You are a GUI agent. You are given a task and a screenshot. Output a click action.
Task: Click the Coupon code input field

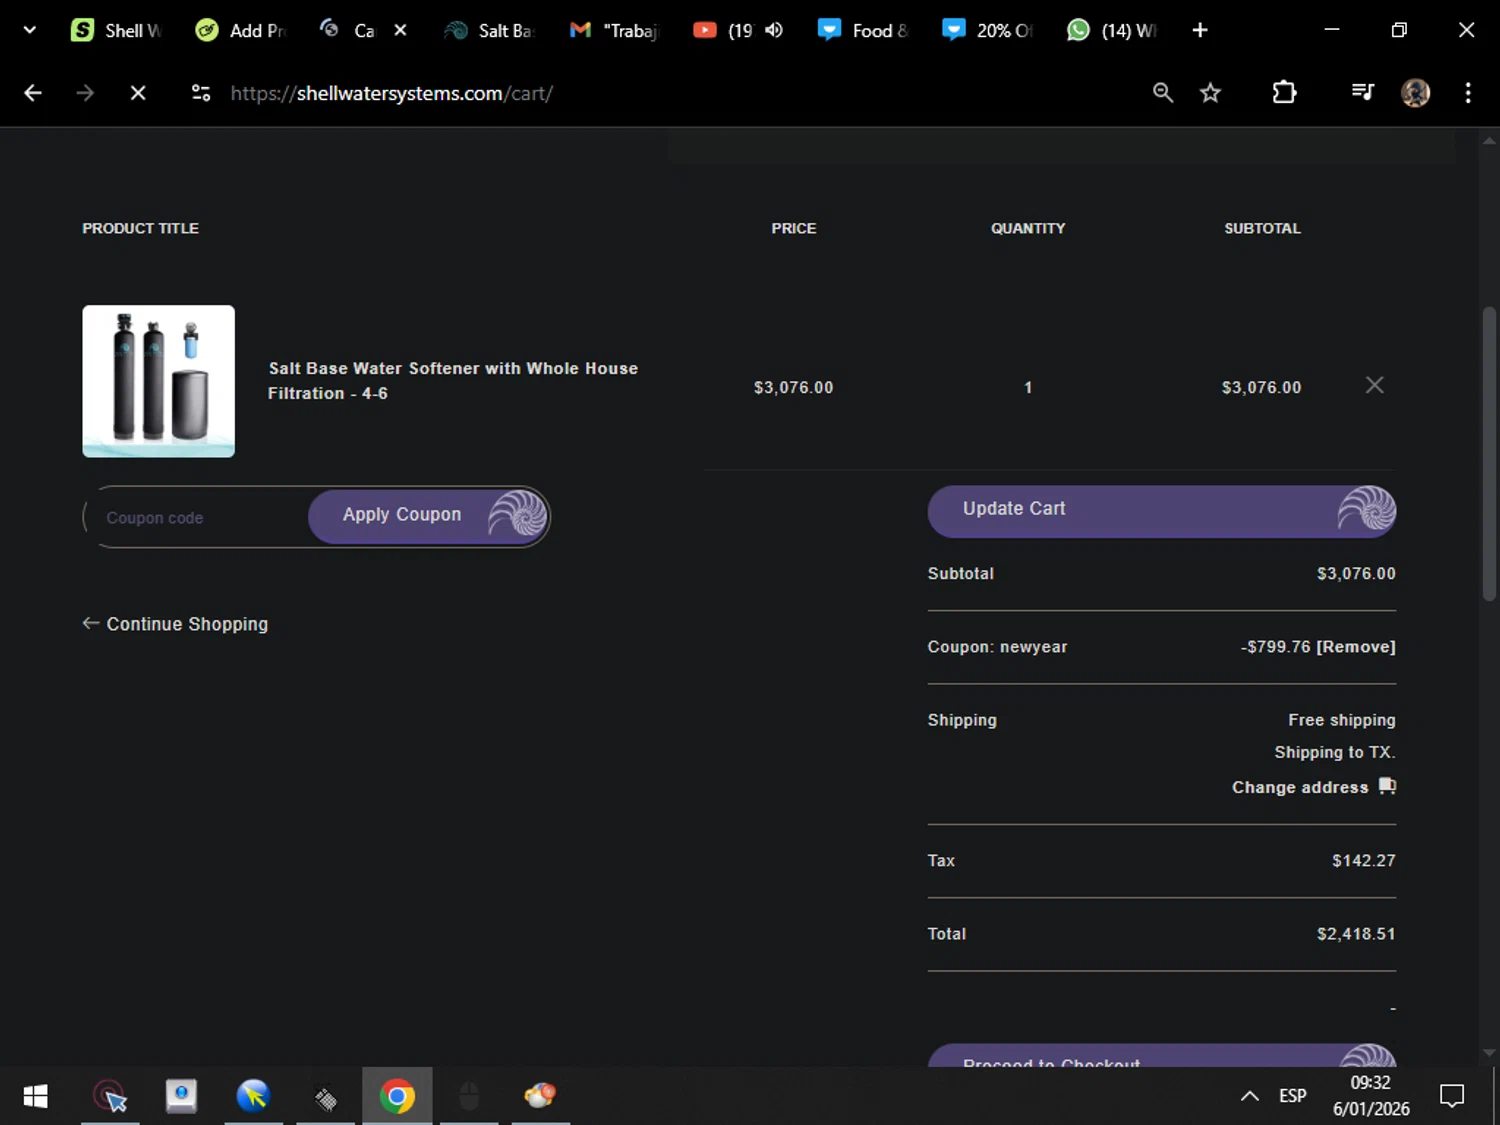click(198, 517)
